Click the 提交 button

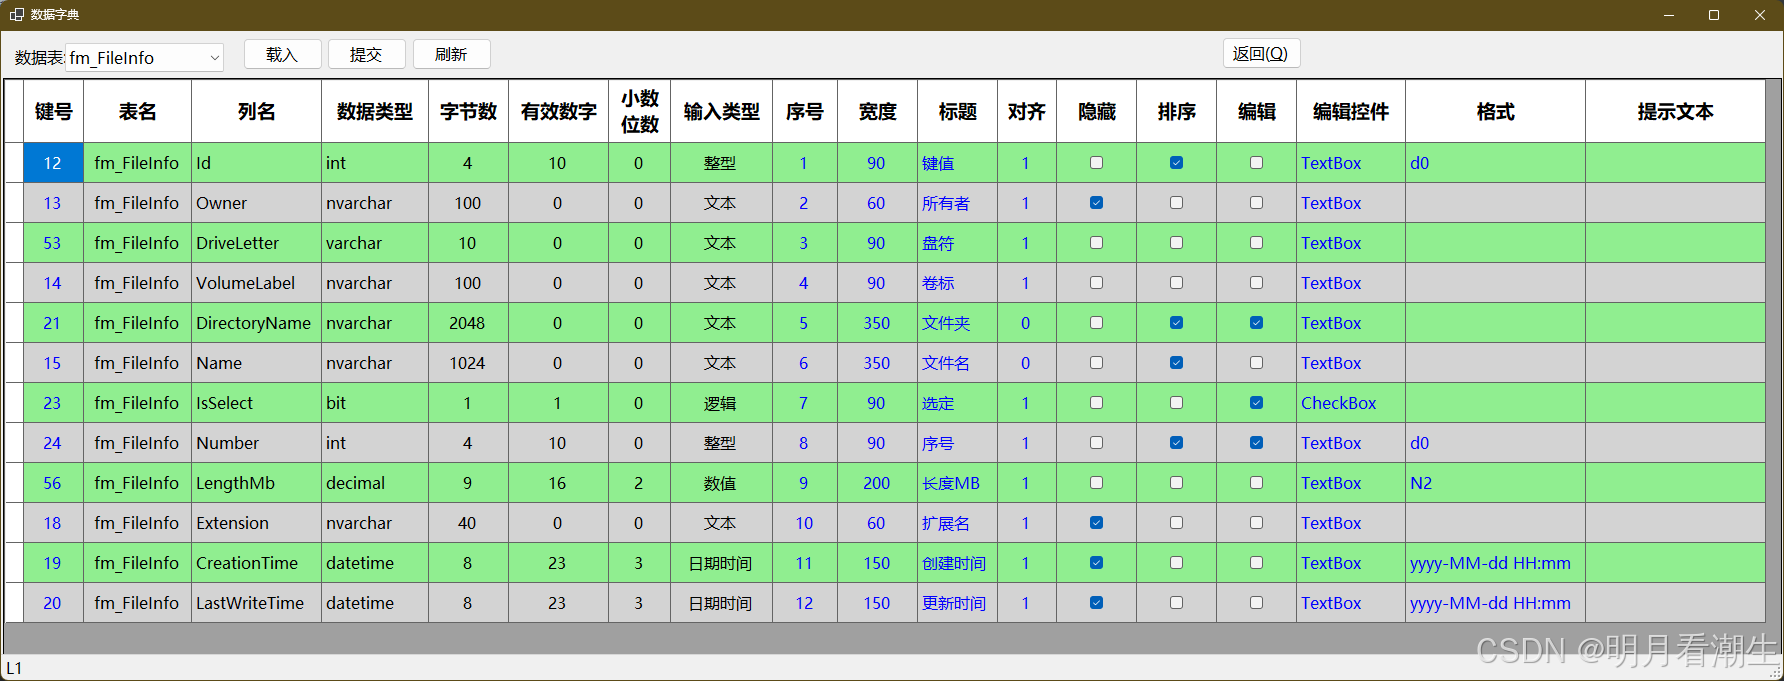click(366, 54)
